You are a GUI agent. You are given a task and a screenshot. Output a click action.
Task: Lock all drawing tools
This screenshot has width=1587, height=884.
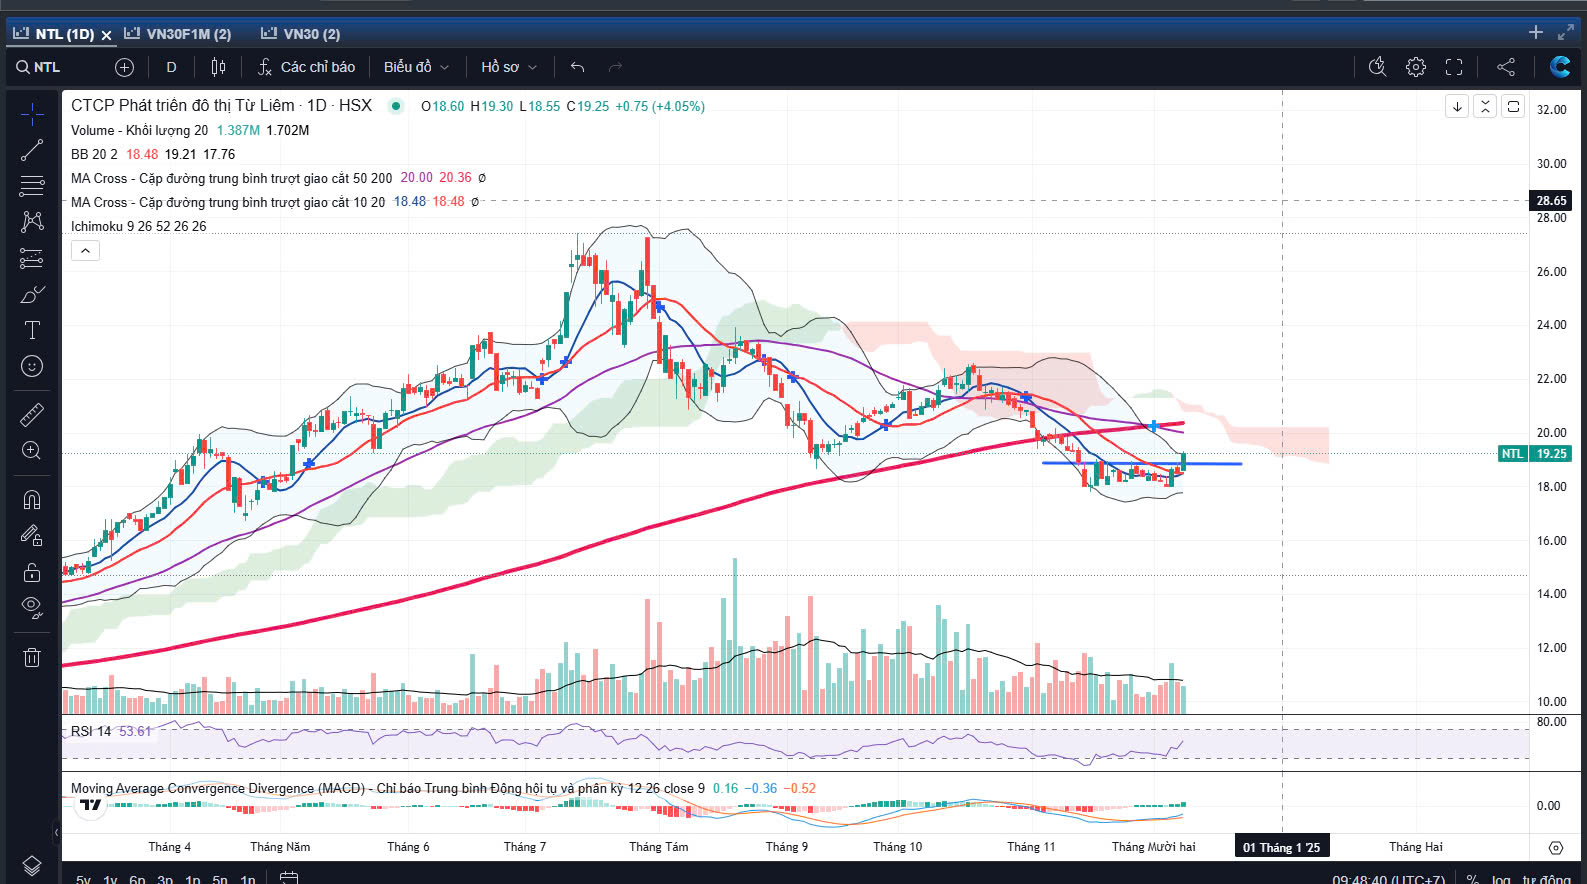[x=32, y=572]
